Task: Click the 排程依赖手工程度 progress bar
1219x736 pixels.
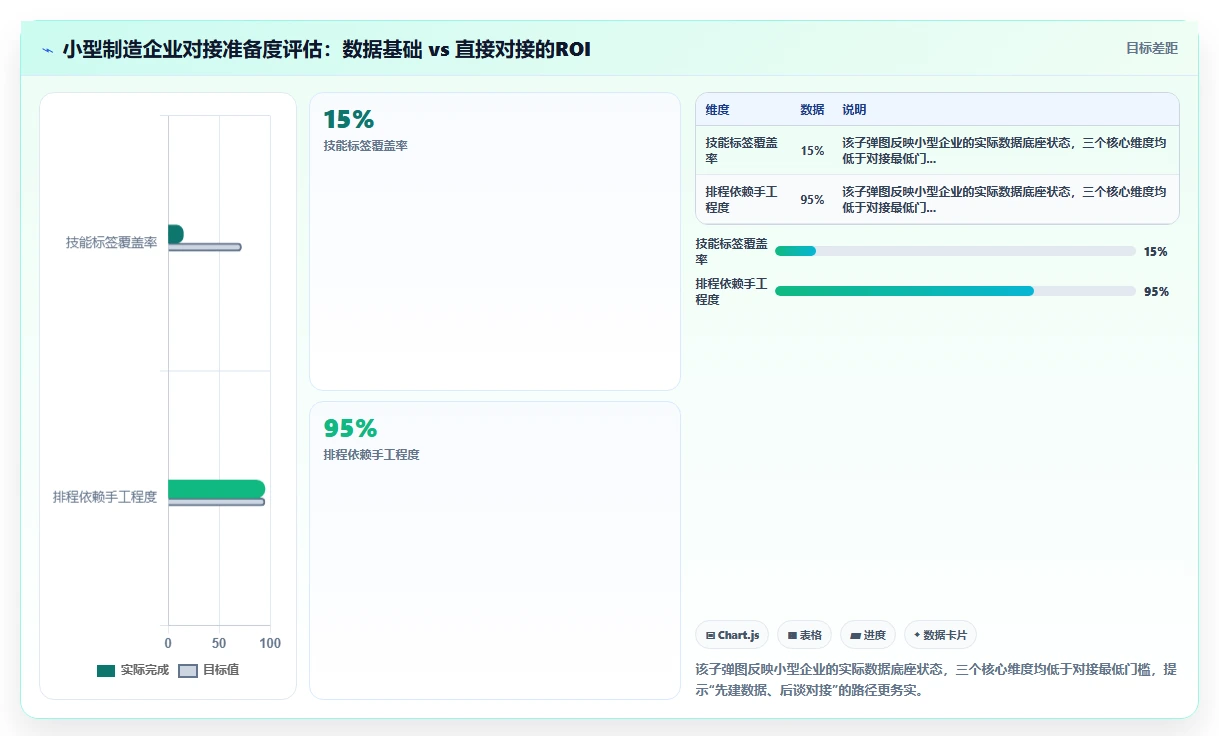Action: 955,291
